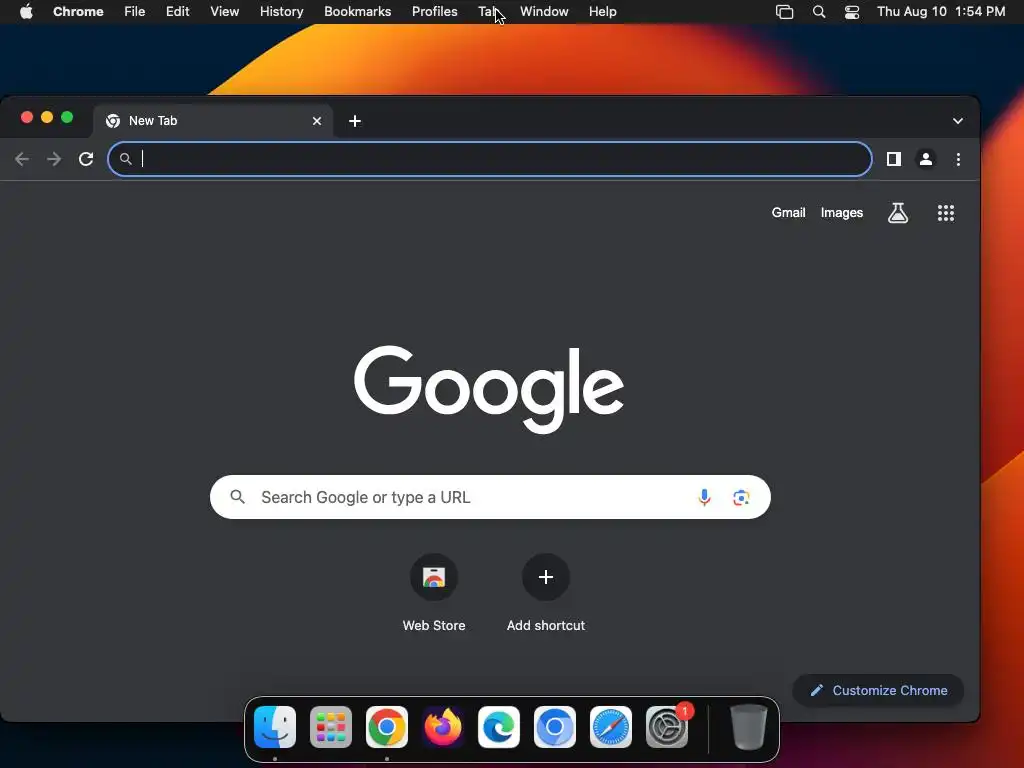1024x768 pixels.
Task: Reload the current page
Action: click(86, 159)
